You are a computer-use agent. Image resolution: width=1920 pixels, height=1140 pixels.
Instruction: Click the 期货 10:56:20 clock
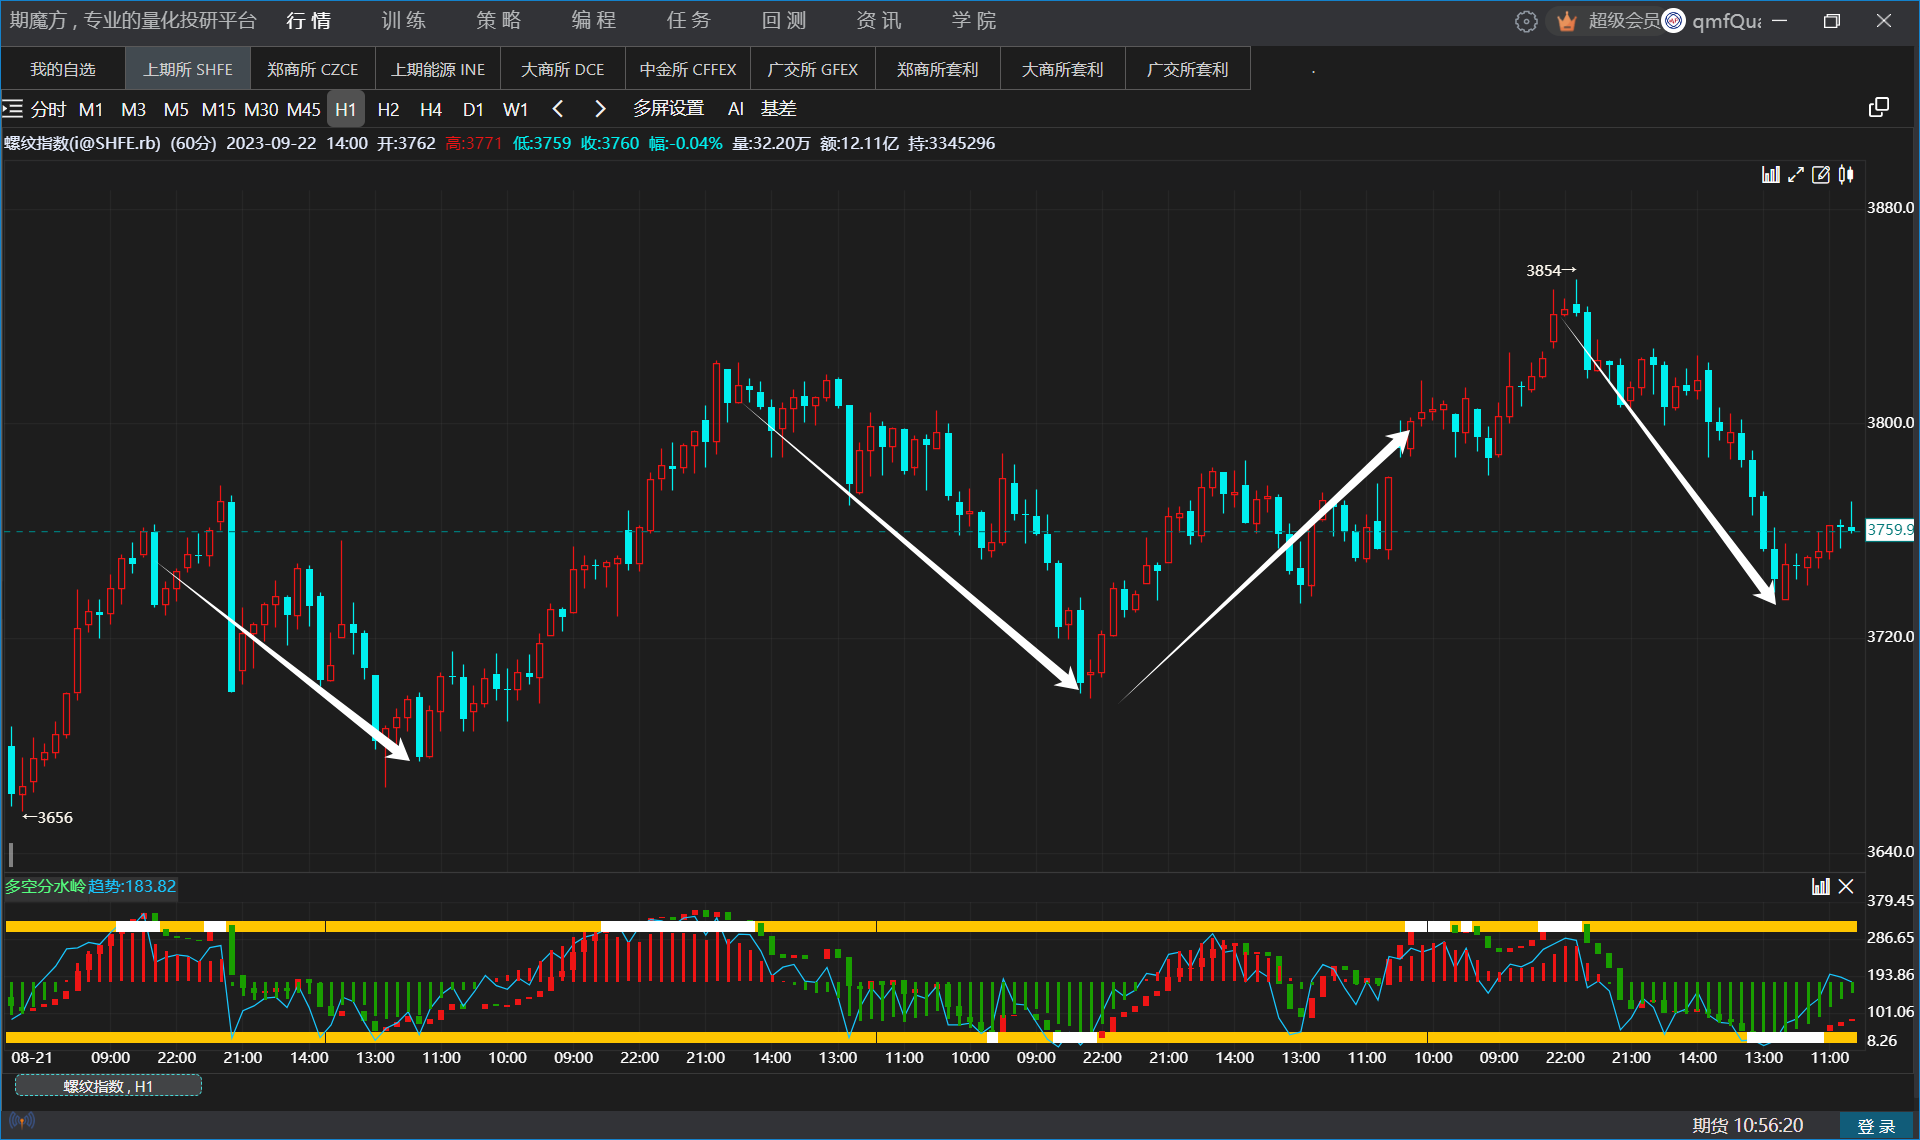point(1747,1125)
